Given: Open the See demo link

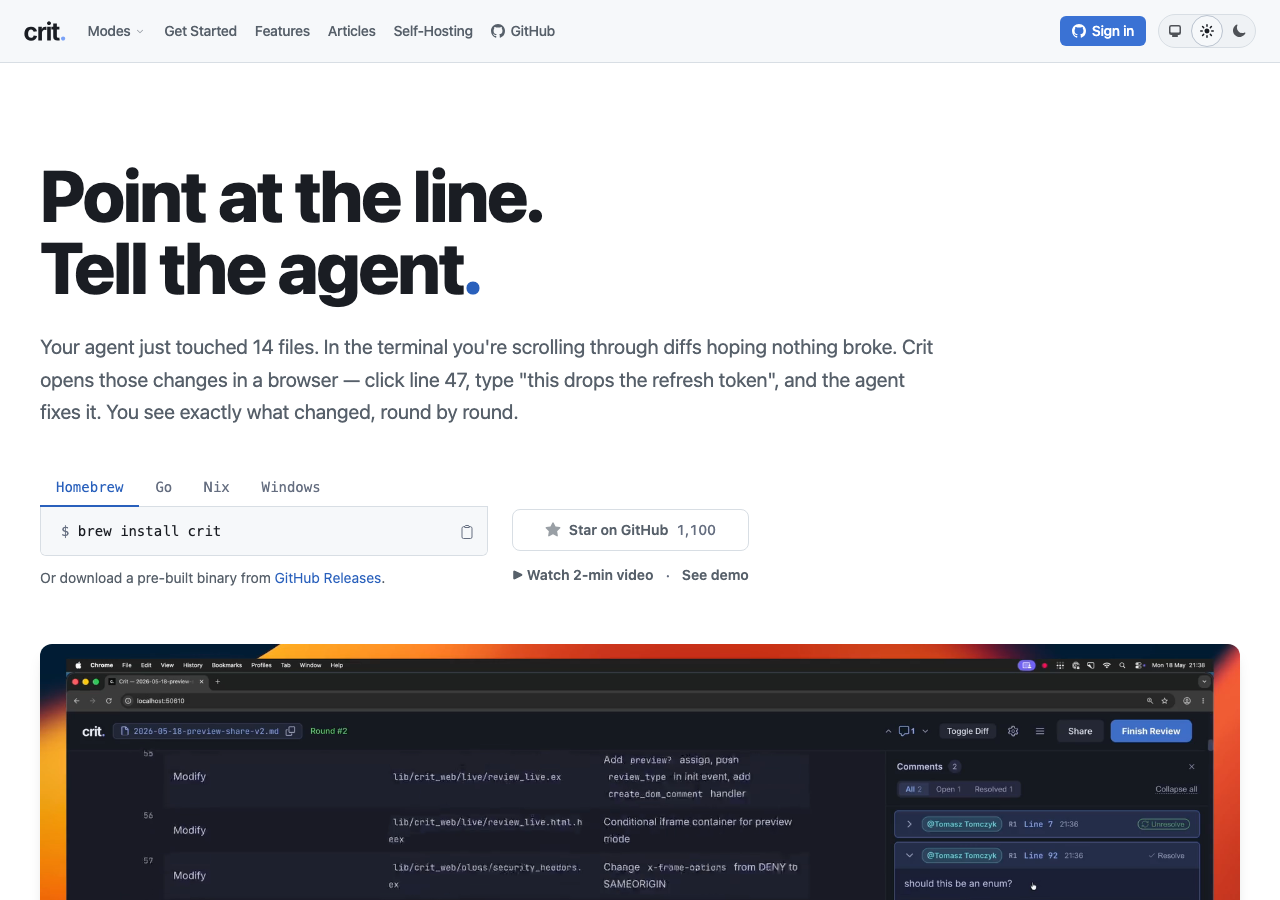Looking at the screenshot, I should click(x=715, y=575).
